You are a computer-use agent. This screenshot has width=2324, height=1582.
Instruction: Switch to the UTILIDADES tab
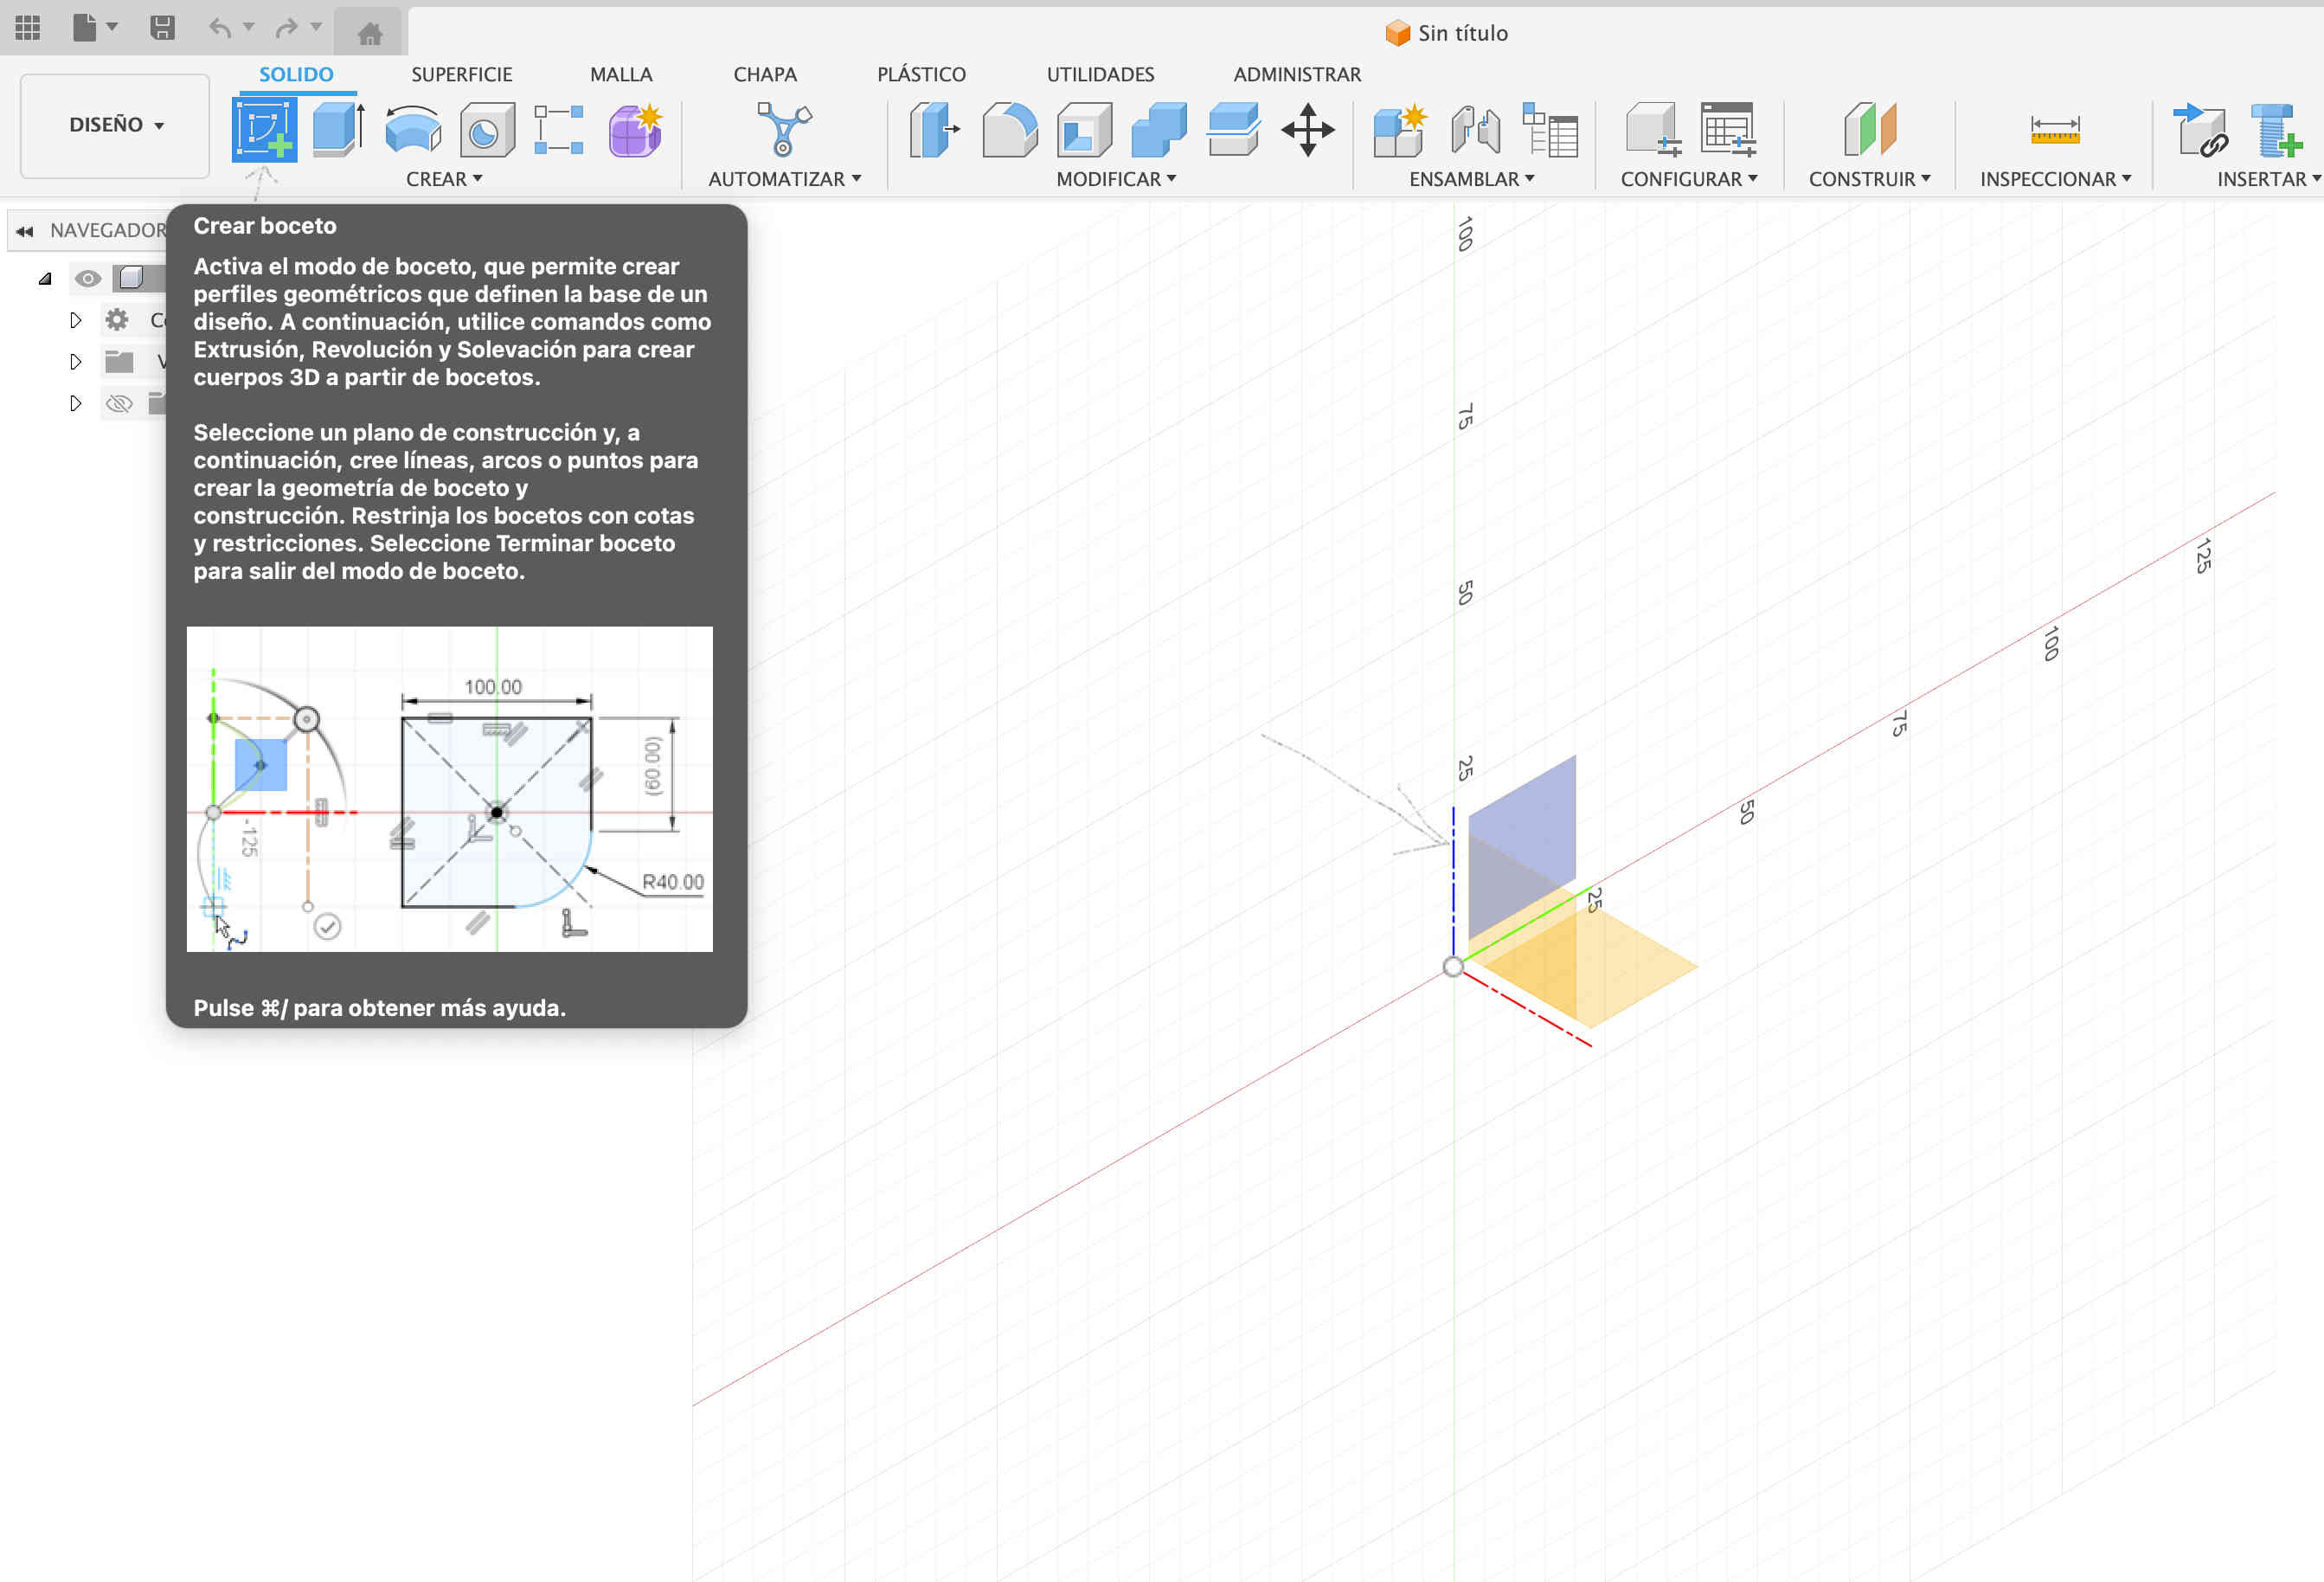[x=1100, y=75]
